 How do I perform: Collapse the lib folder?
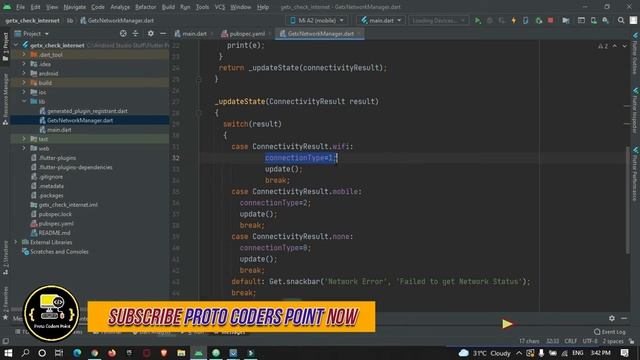(x=24, y=101)
